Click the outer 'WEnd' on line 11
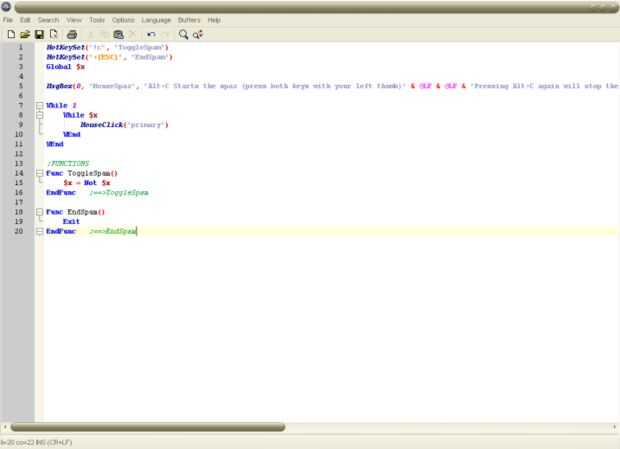620x449 pixels. 55,144
